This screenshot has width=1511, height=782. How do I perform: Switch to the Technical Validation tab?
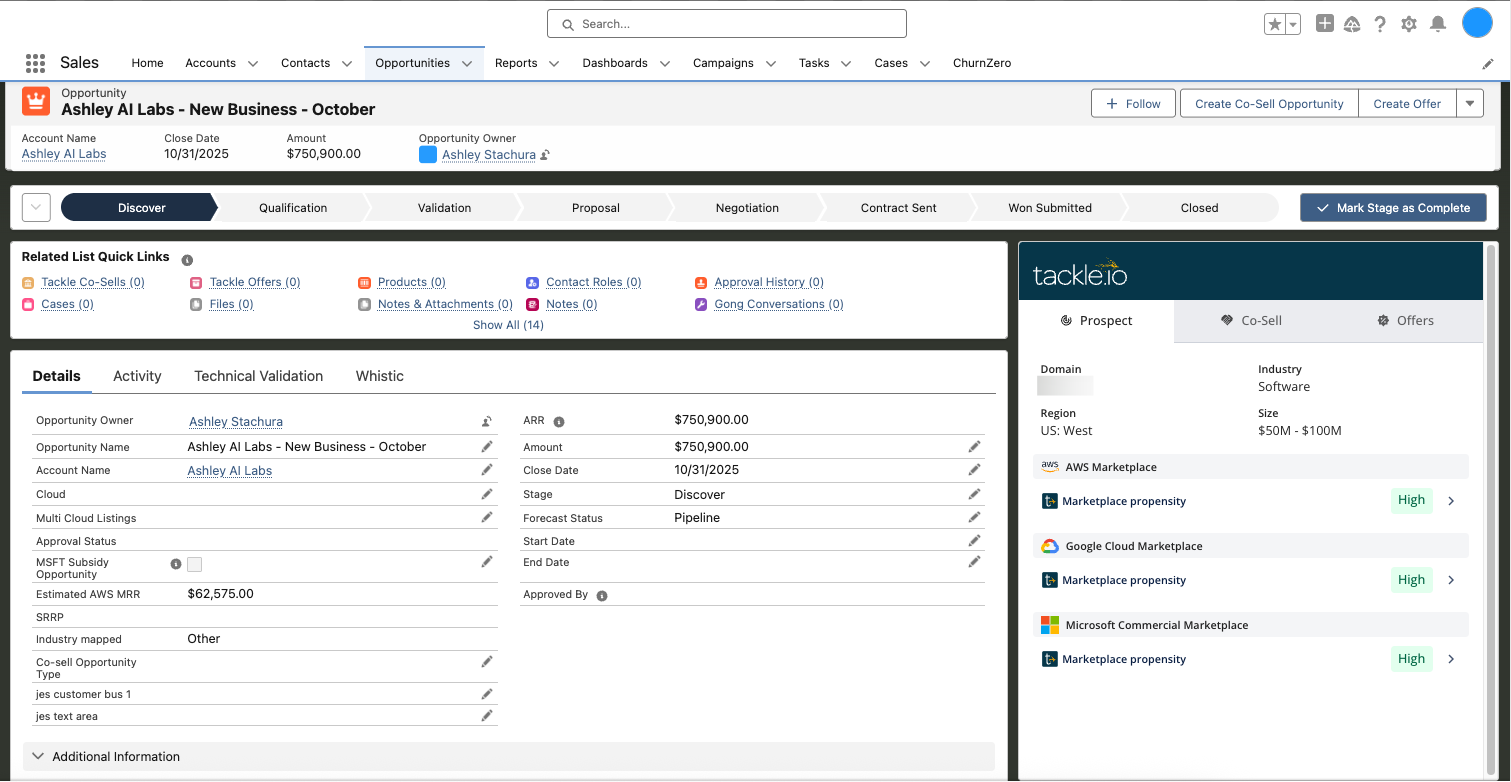pyautogui.click(x=258, y=376)
